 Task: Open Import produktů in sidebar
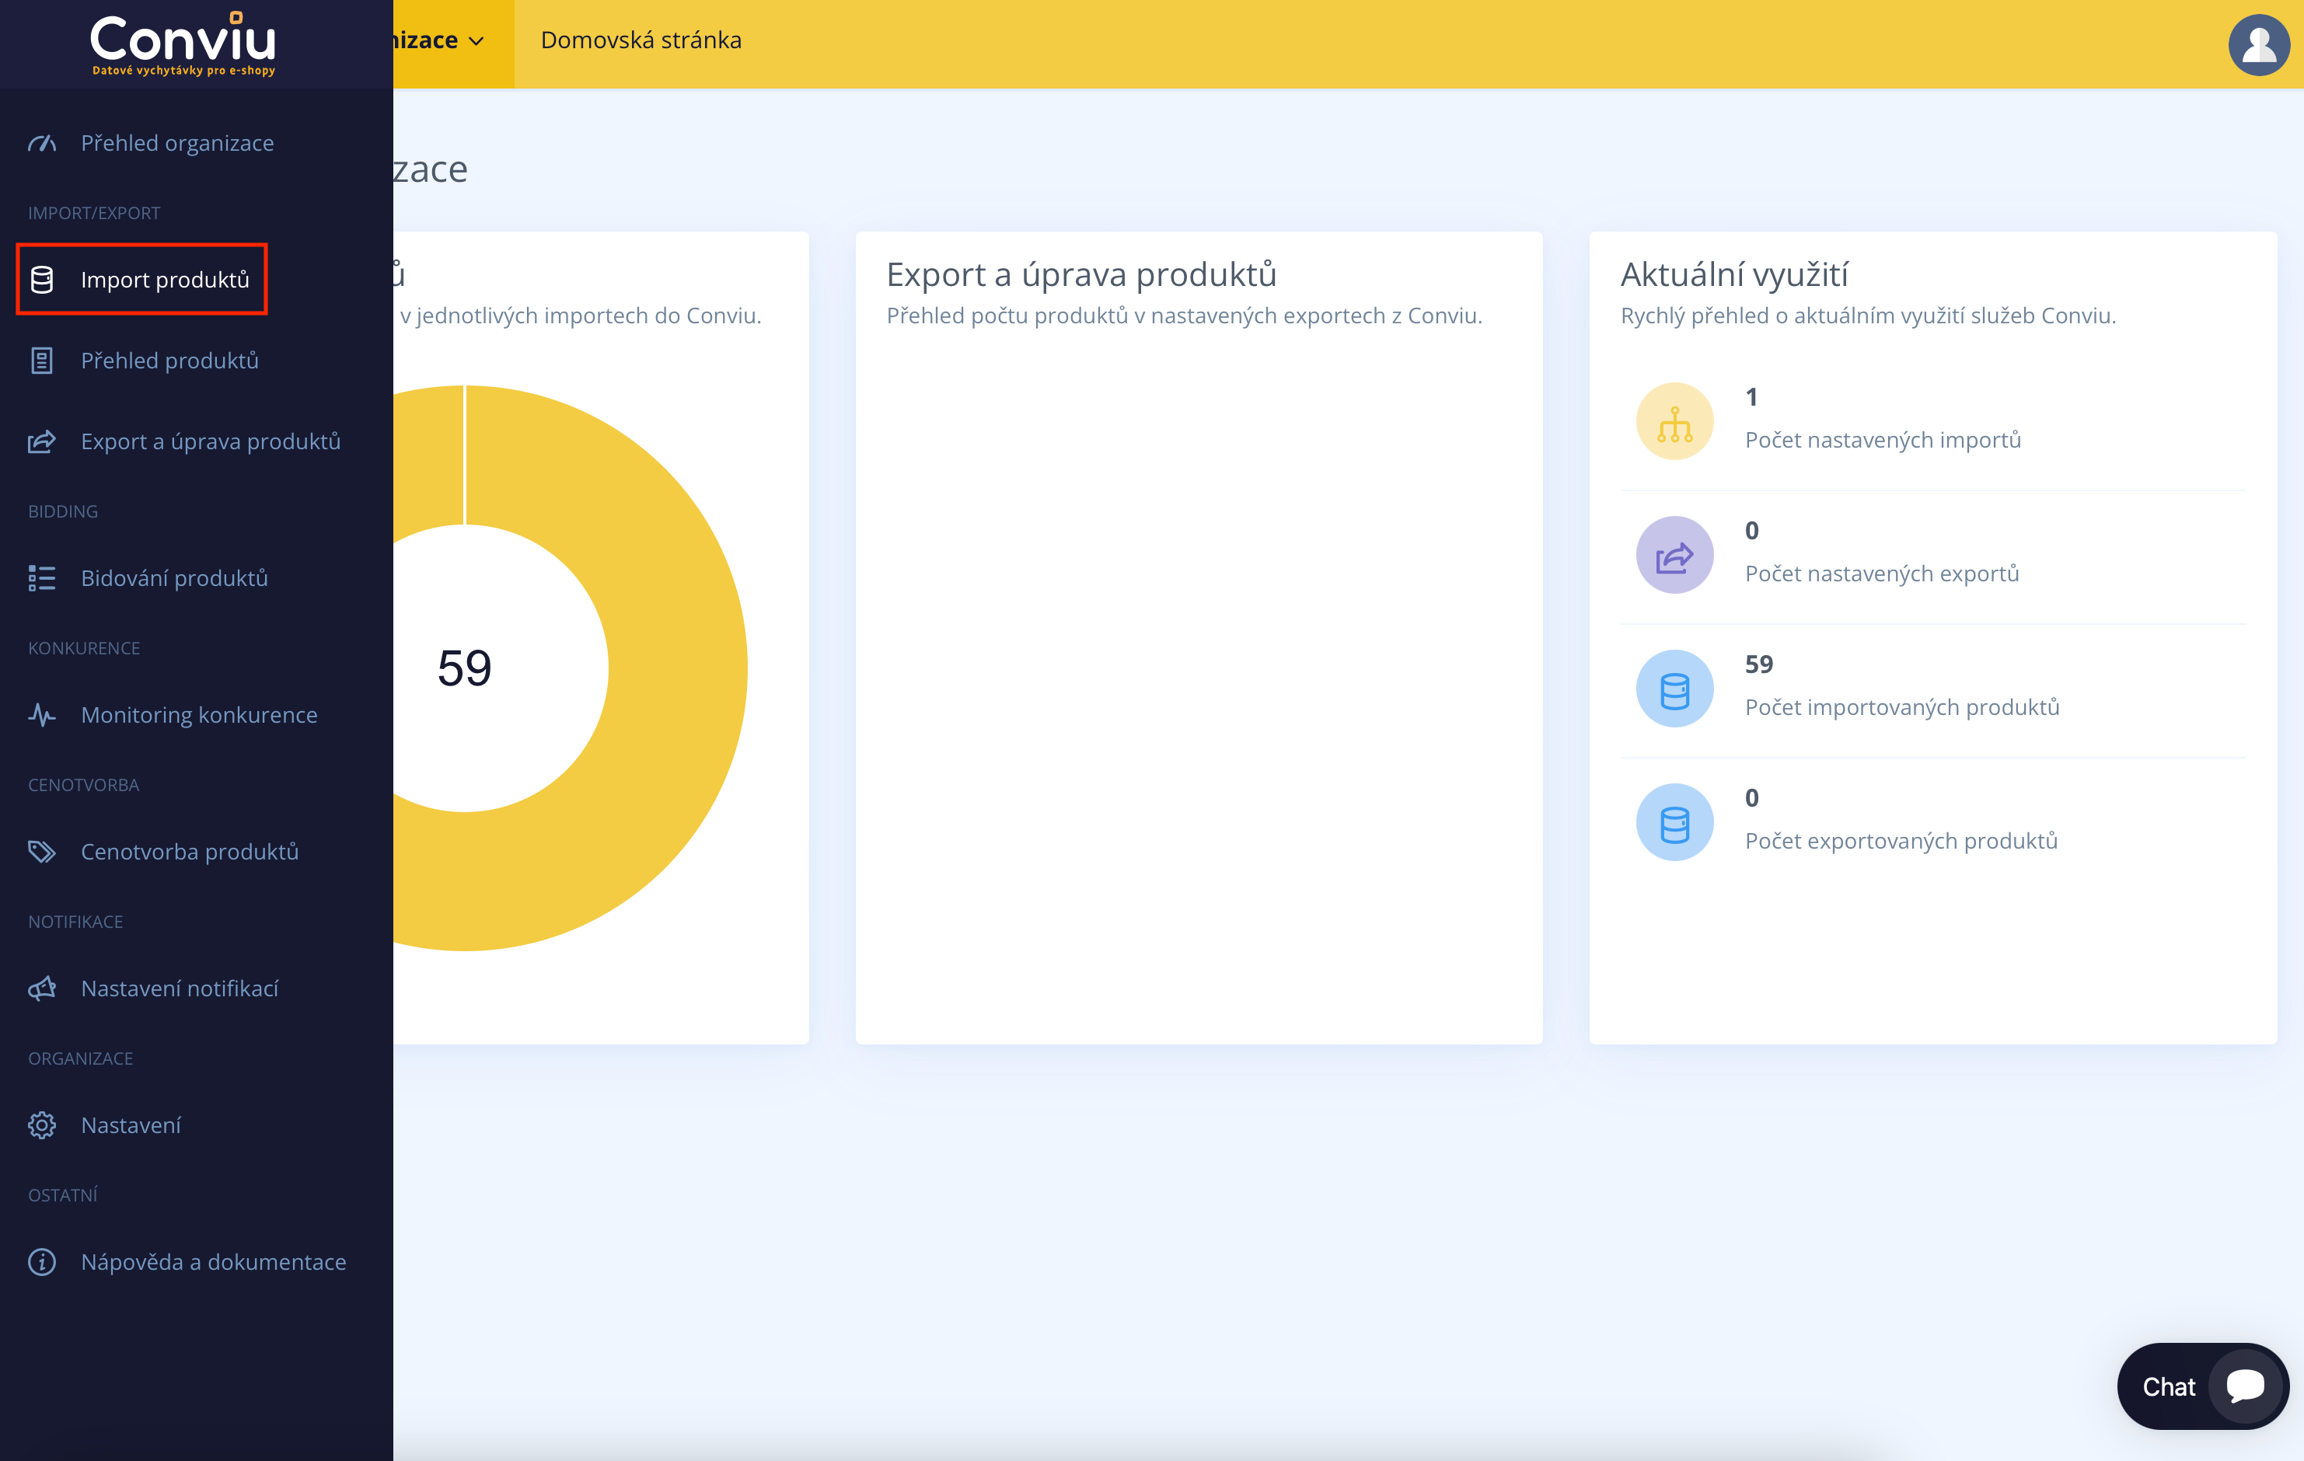pyautogui.click(x=164, y=280)
